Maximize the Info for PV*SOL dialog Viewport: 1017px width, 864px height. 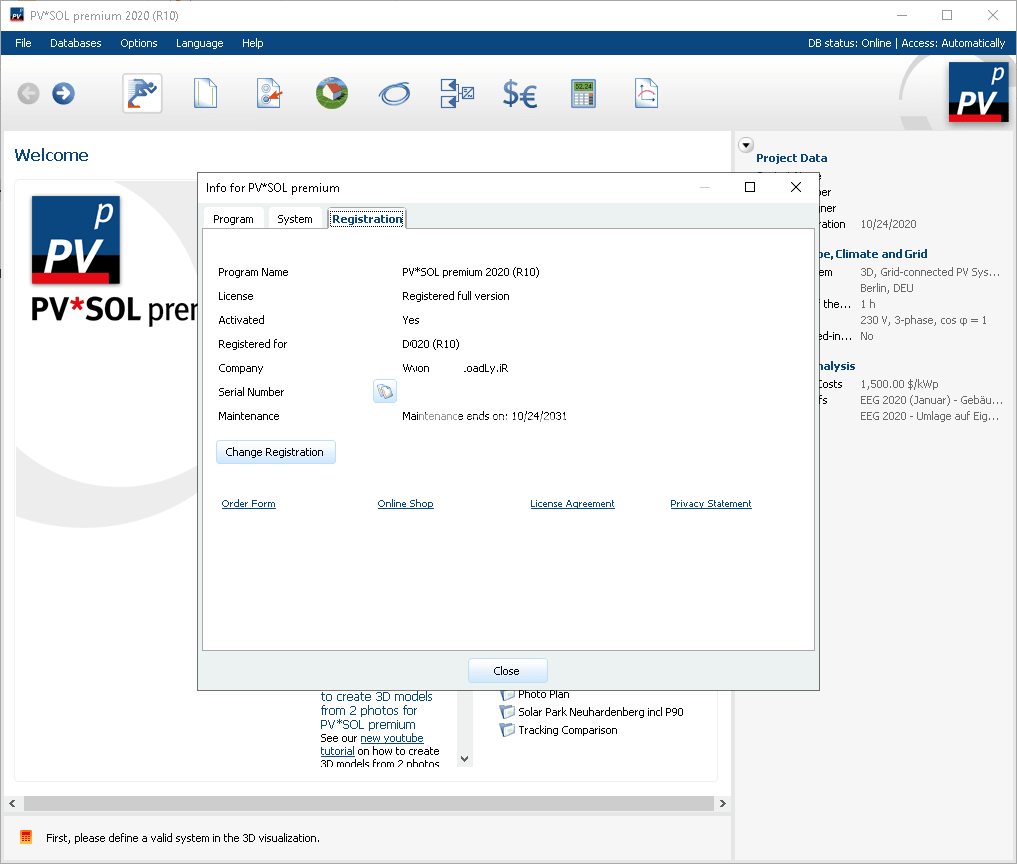click(x=750, y=187)
